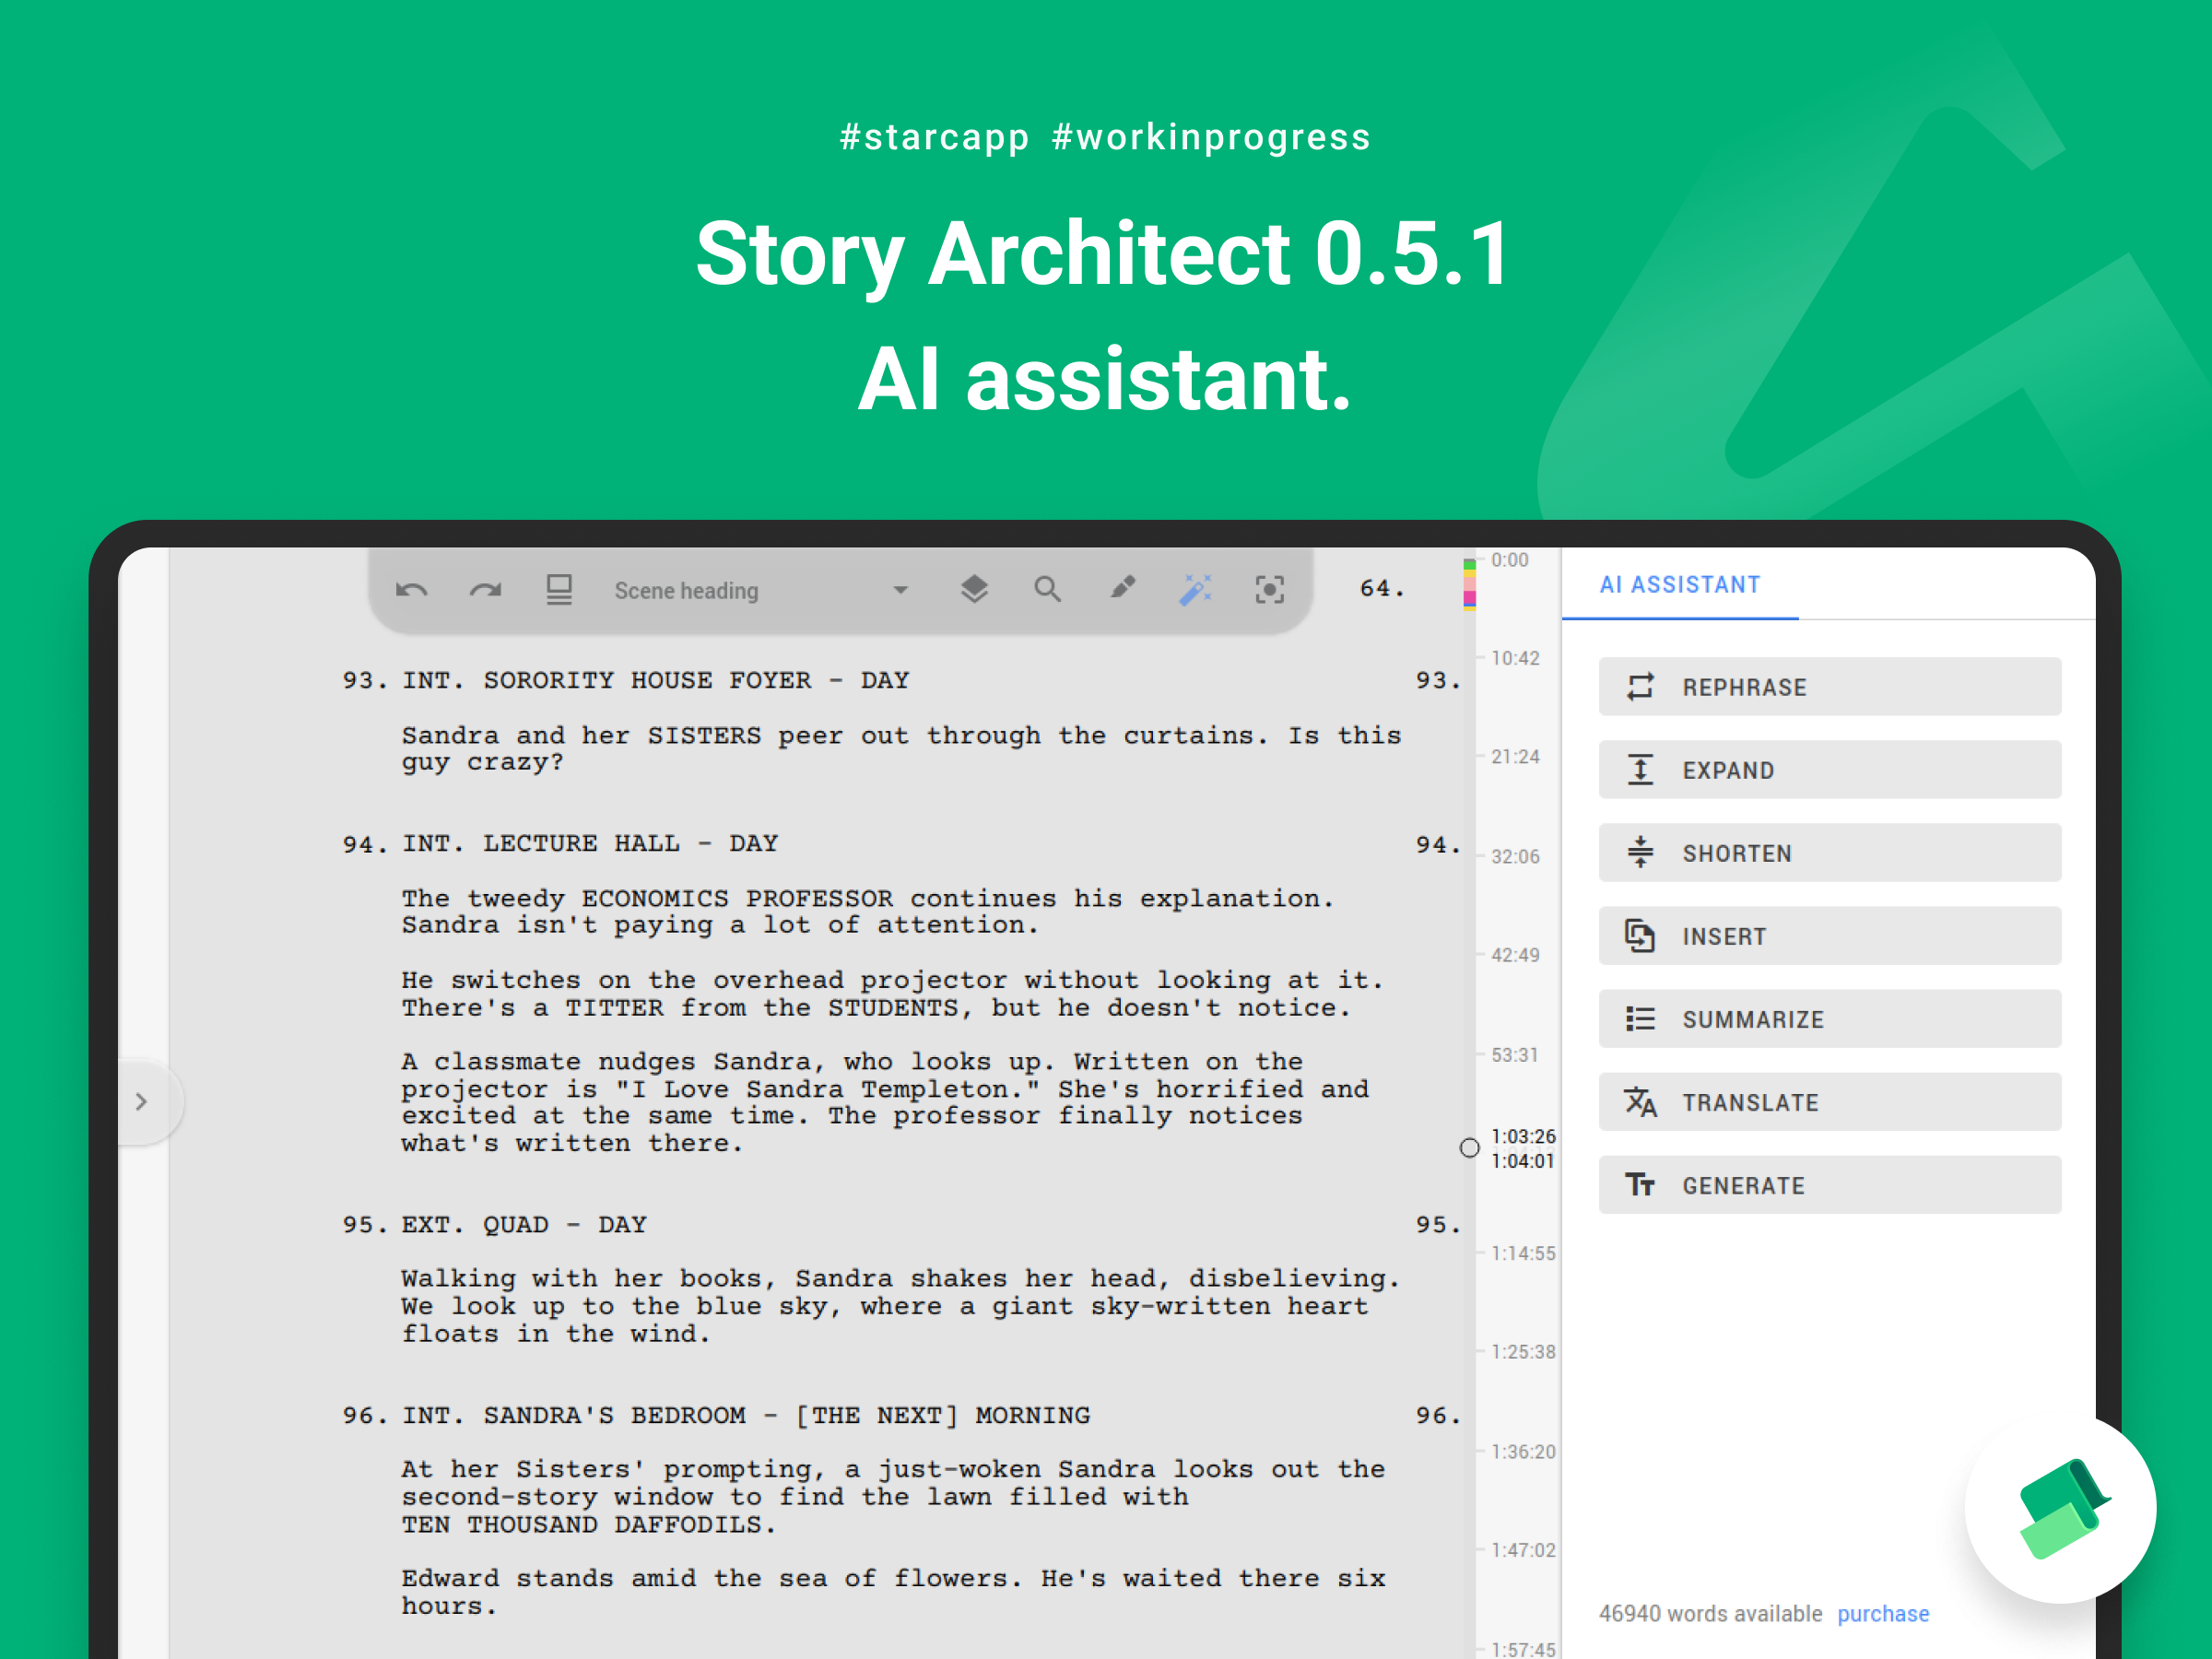Jump to the 0:00 timeline mark
Viewport: 2212px width, 1659px height.
1509,560
